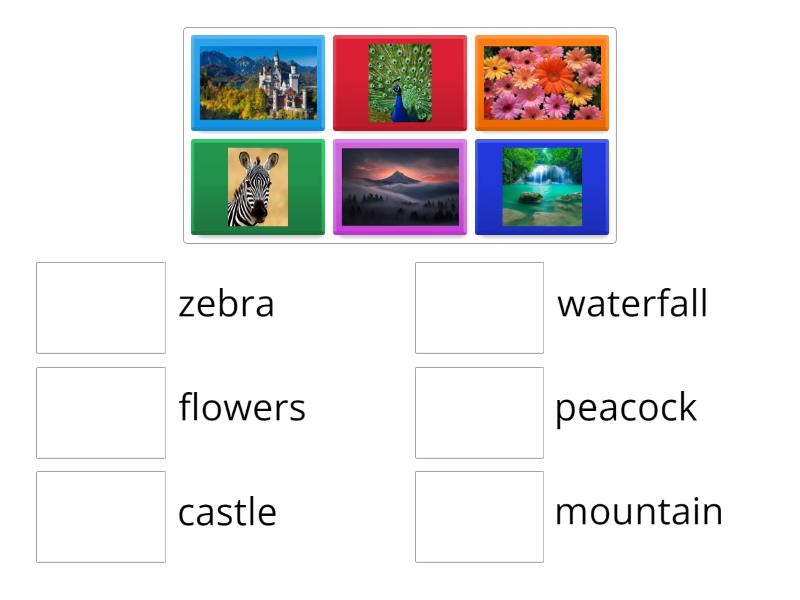This screenshot has width=800, height=600.
Task: Select the zebra picture thumbnail
Action: click(x=257, y=187)
